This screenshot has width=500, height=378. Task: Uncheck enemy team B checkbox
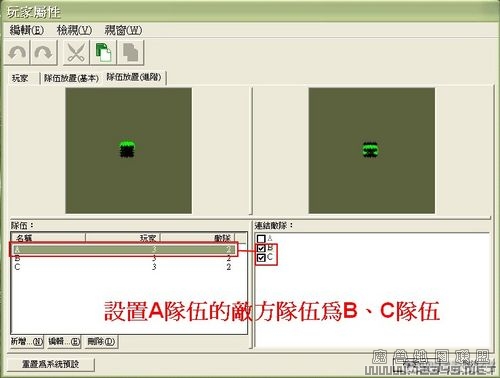coord(261,248)
